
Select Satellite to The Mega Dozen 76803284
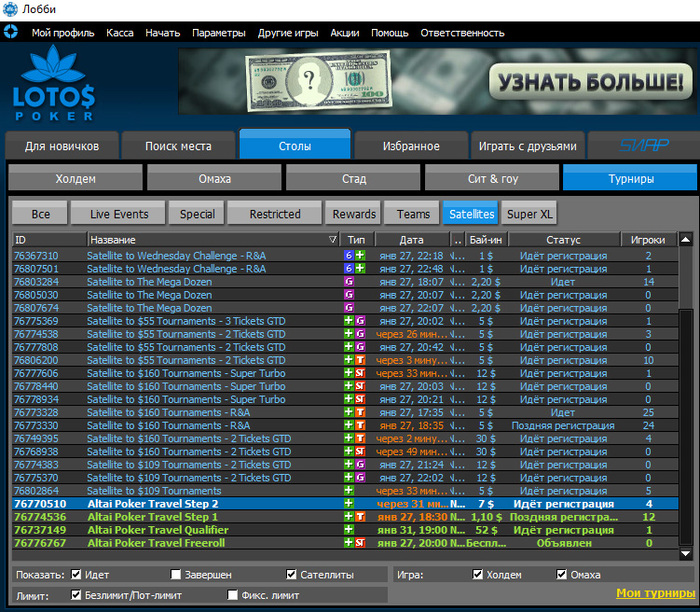[345, 282]
